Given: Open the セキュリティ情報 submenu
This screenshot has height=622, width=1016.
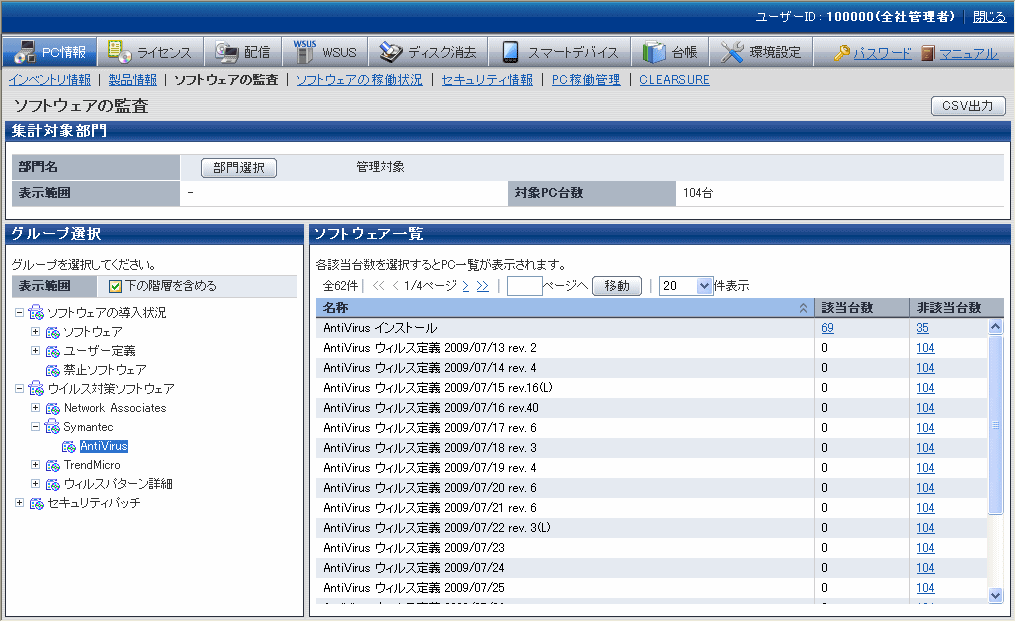Looking at the screenshot, I should pyautogui.click(x=487, y=80).
